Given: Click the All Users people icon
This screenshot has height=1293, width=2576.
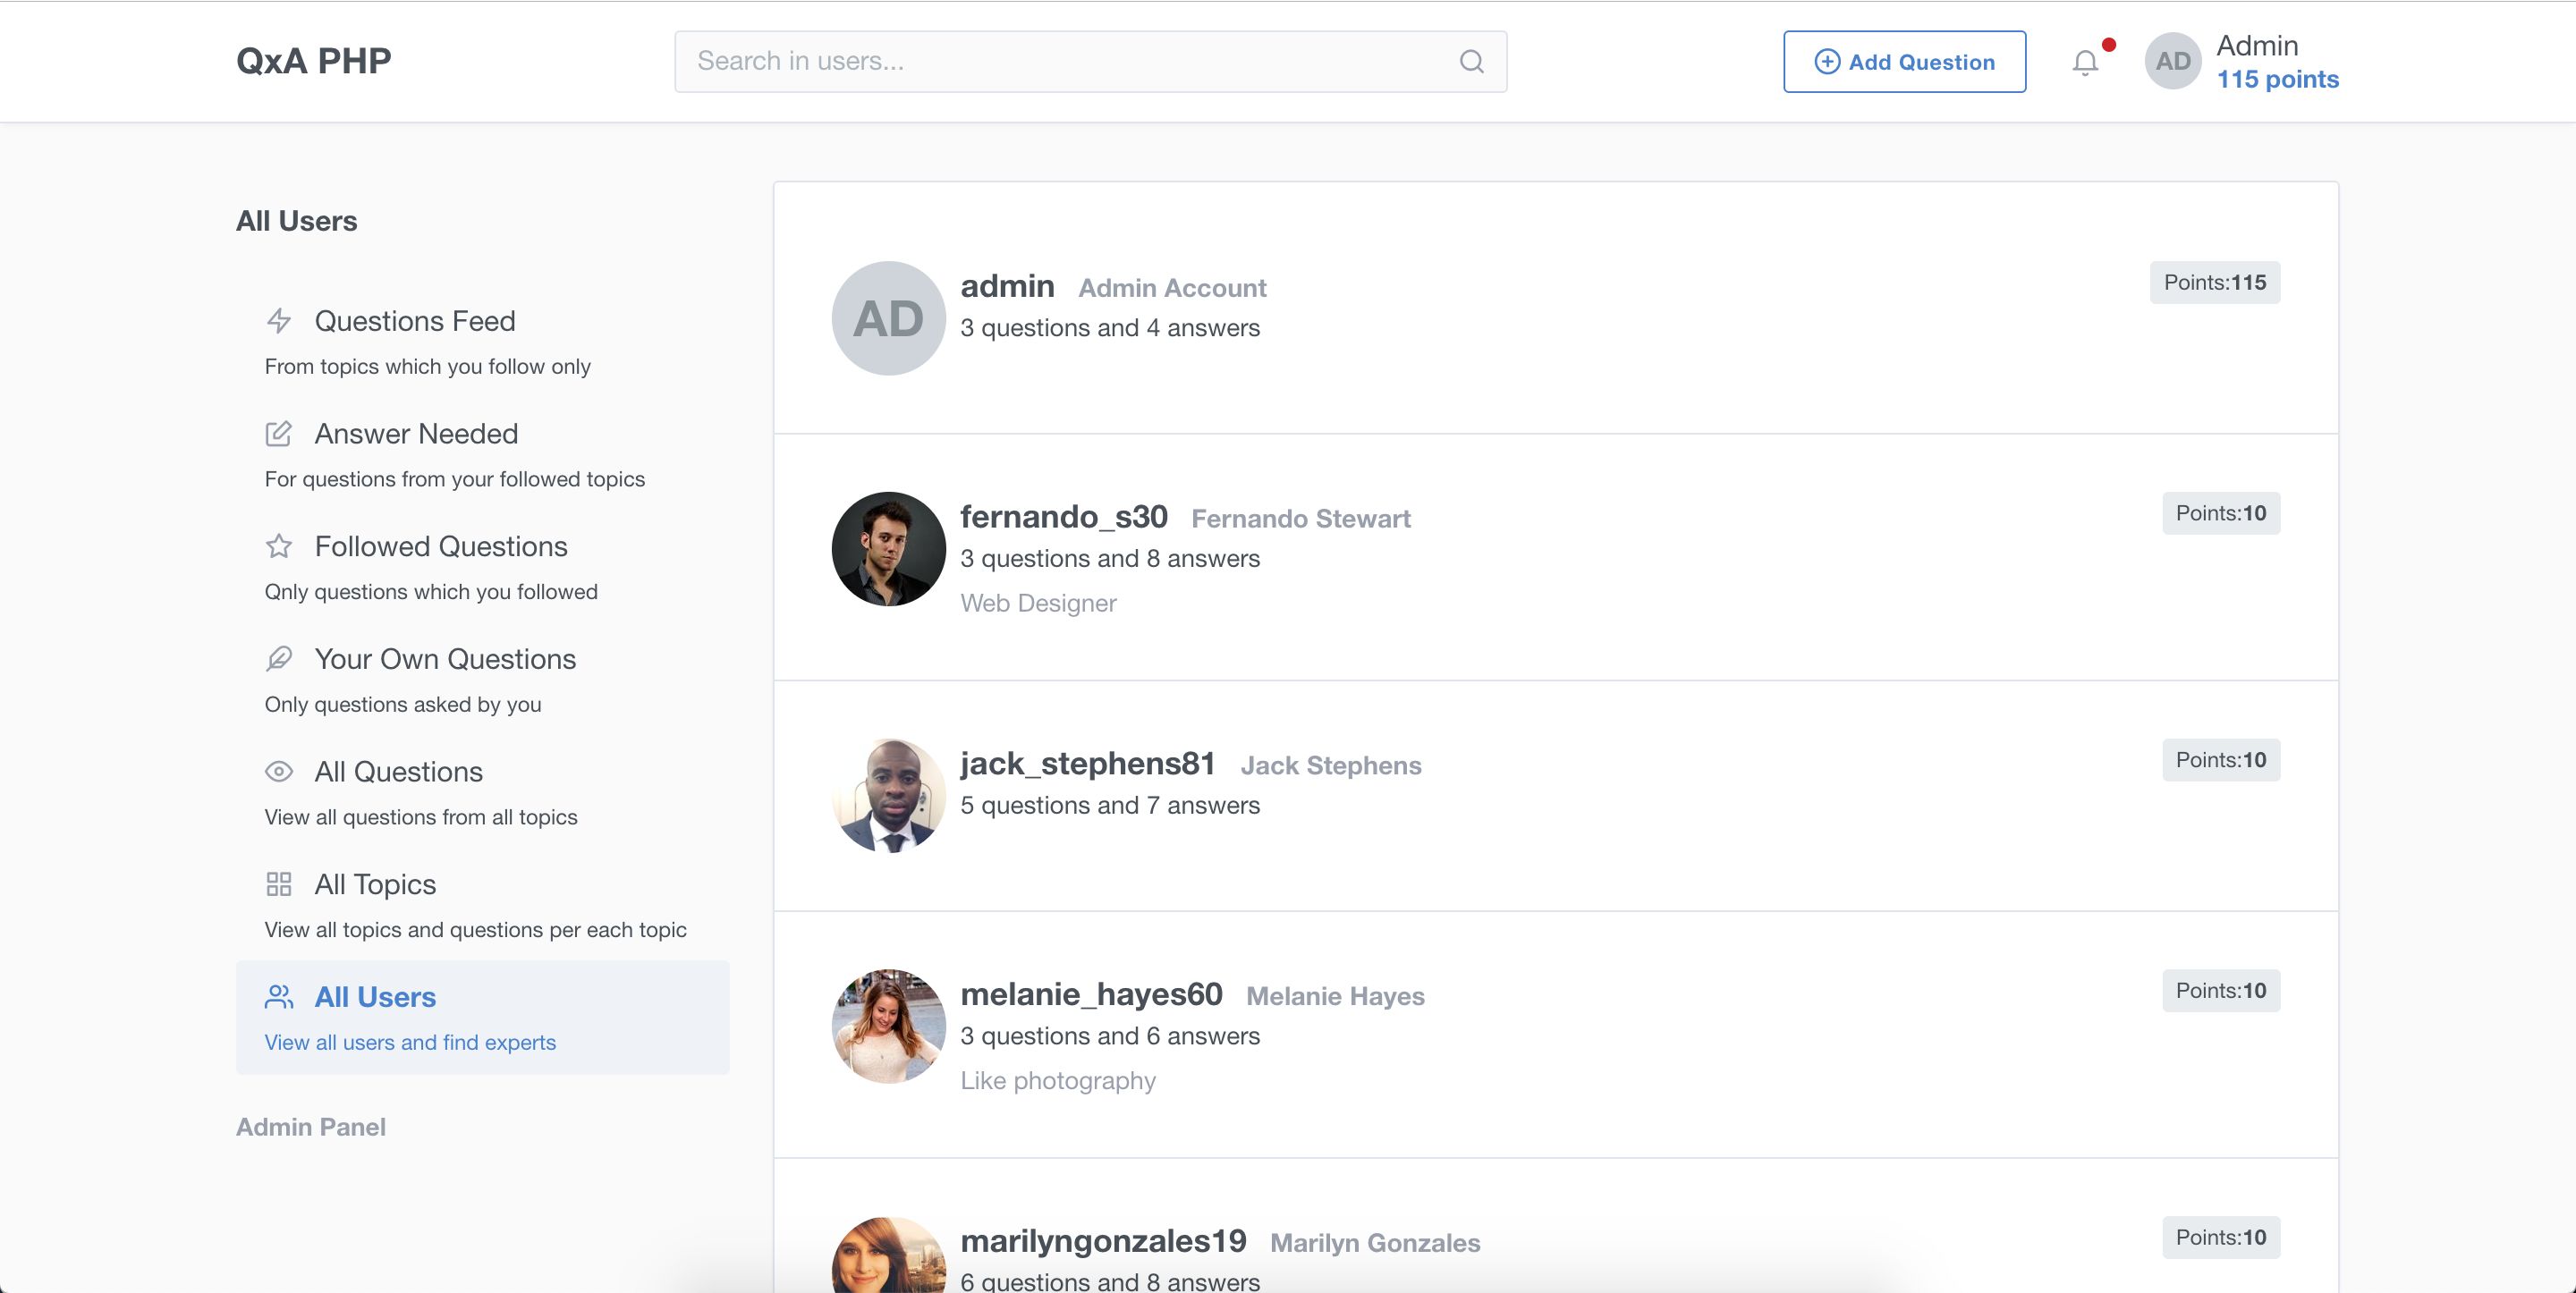Looking at the screenshot, I should click(x=279, y=997).
